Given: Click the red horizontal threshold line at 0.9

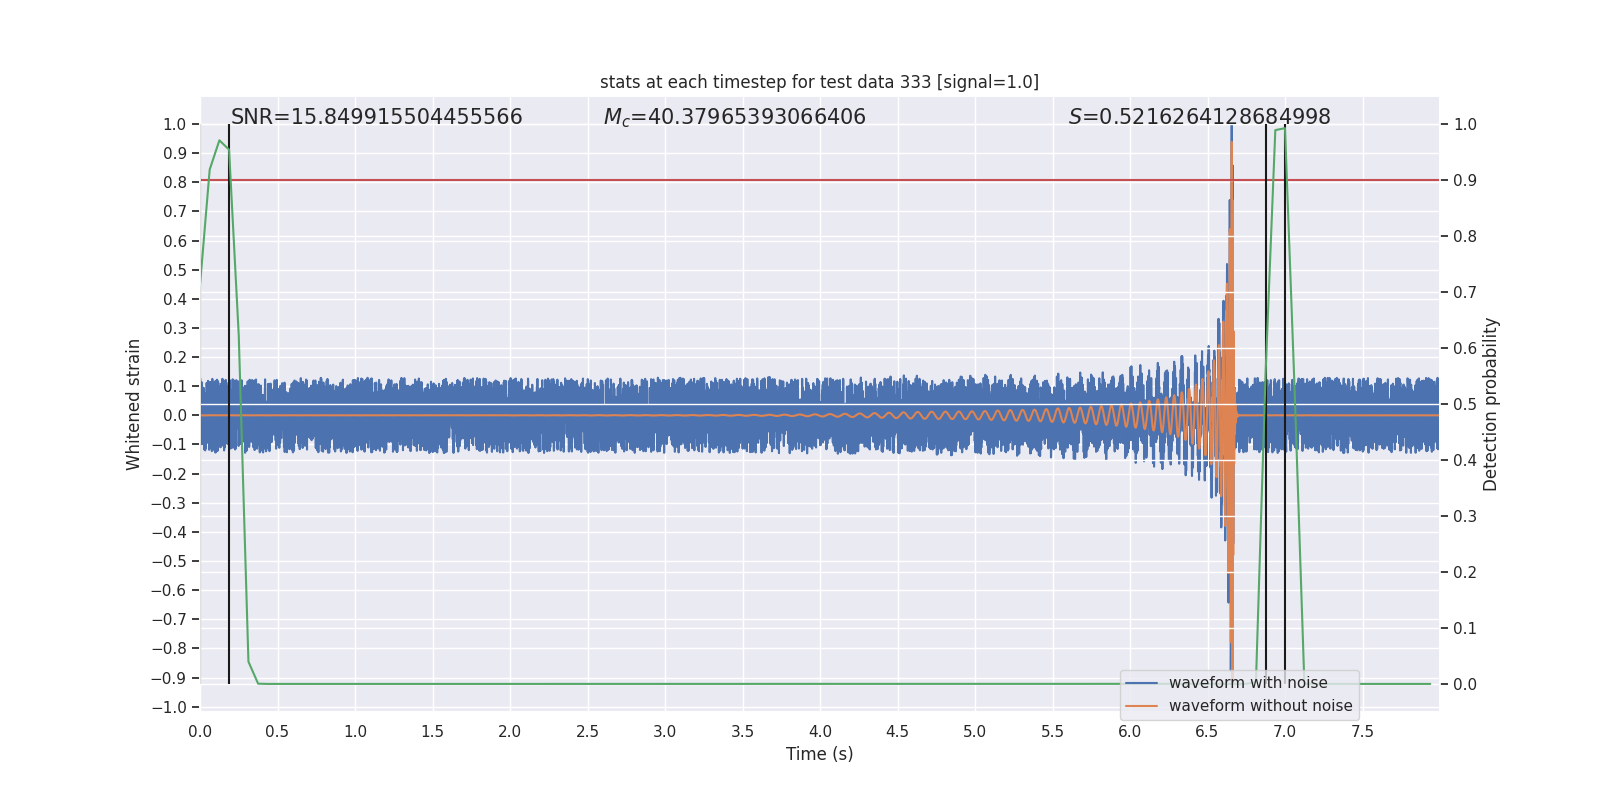Looking at the screenshot, I should (819, 180).
